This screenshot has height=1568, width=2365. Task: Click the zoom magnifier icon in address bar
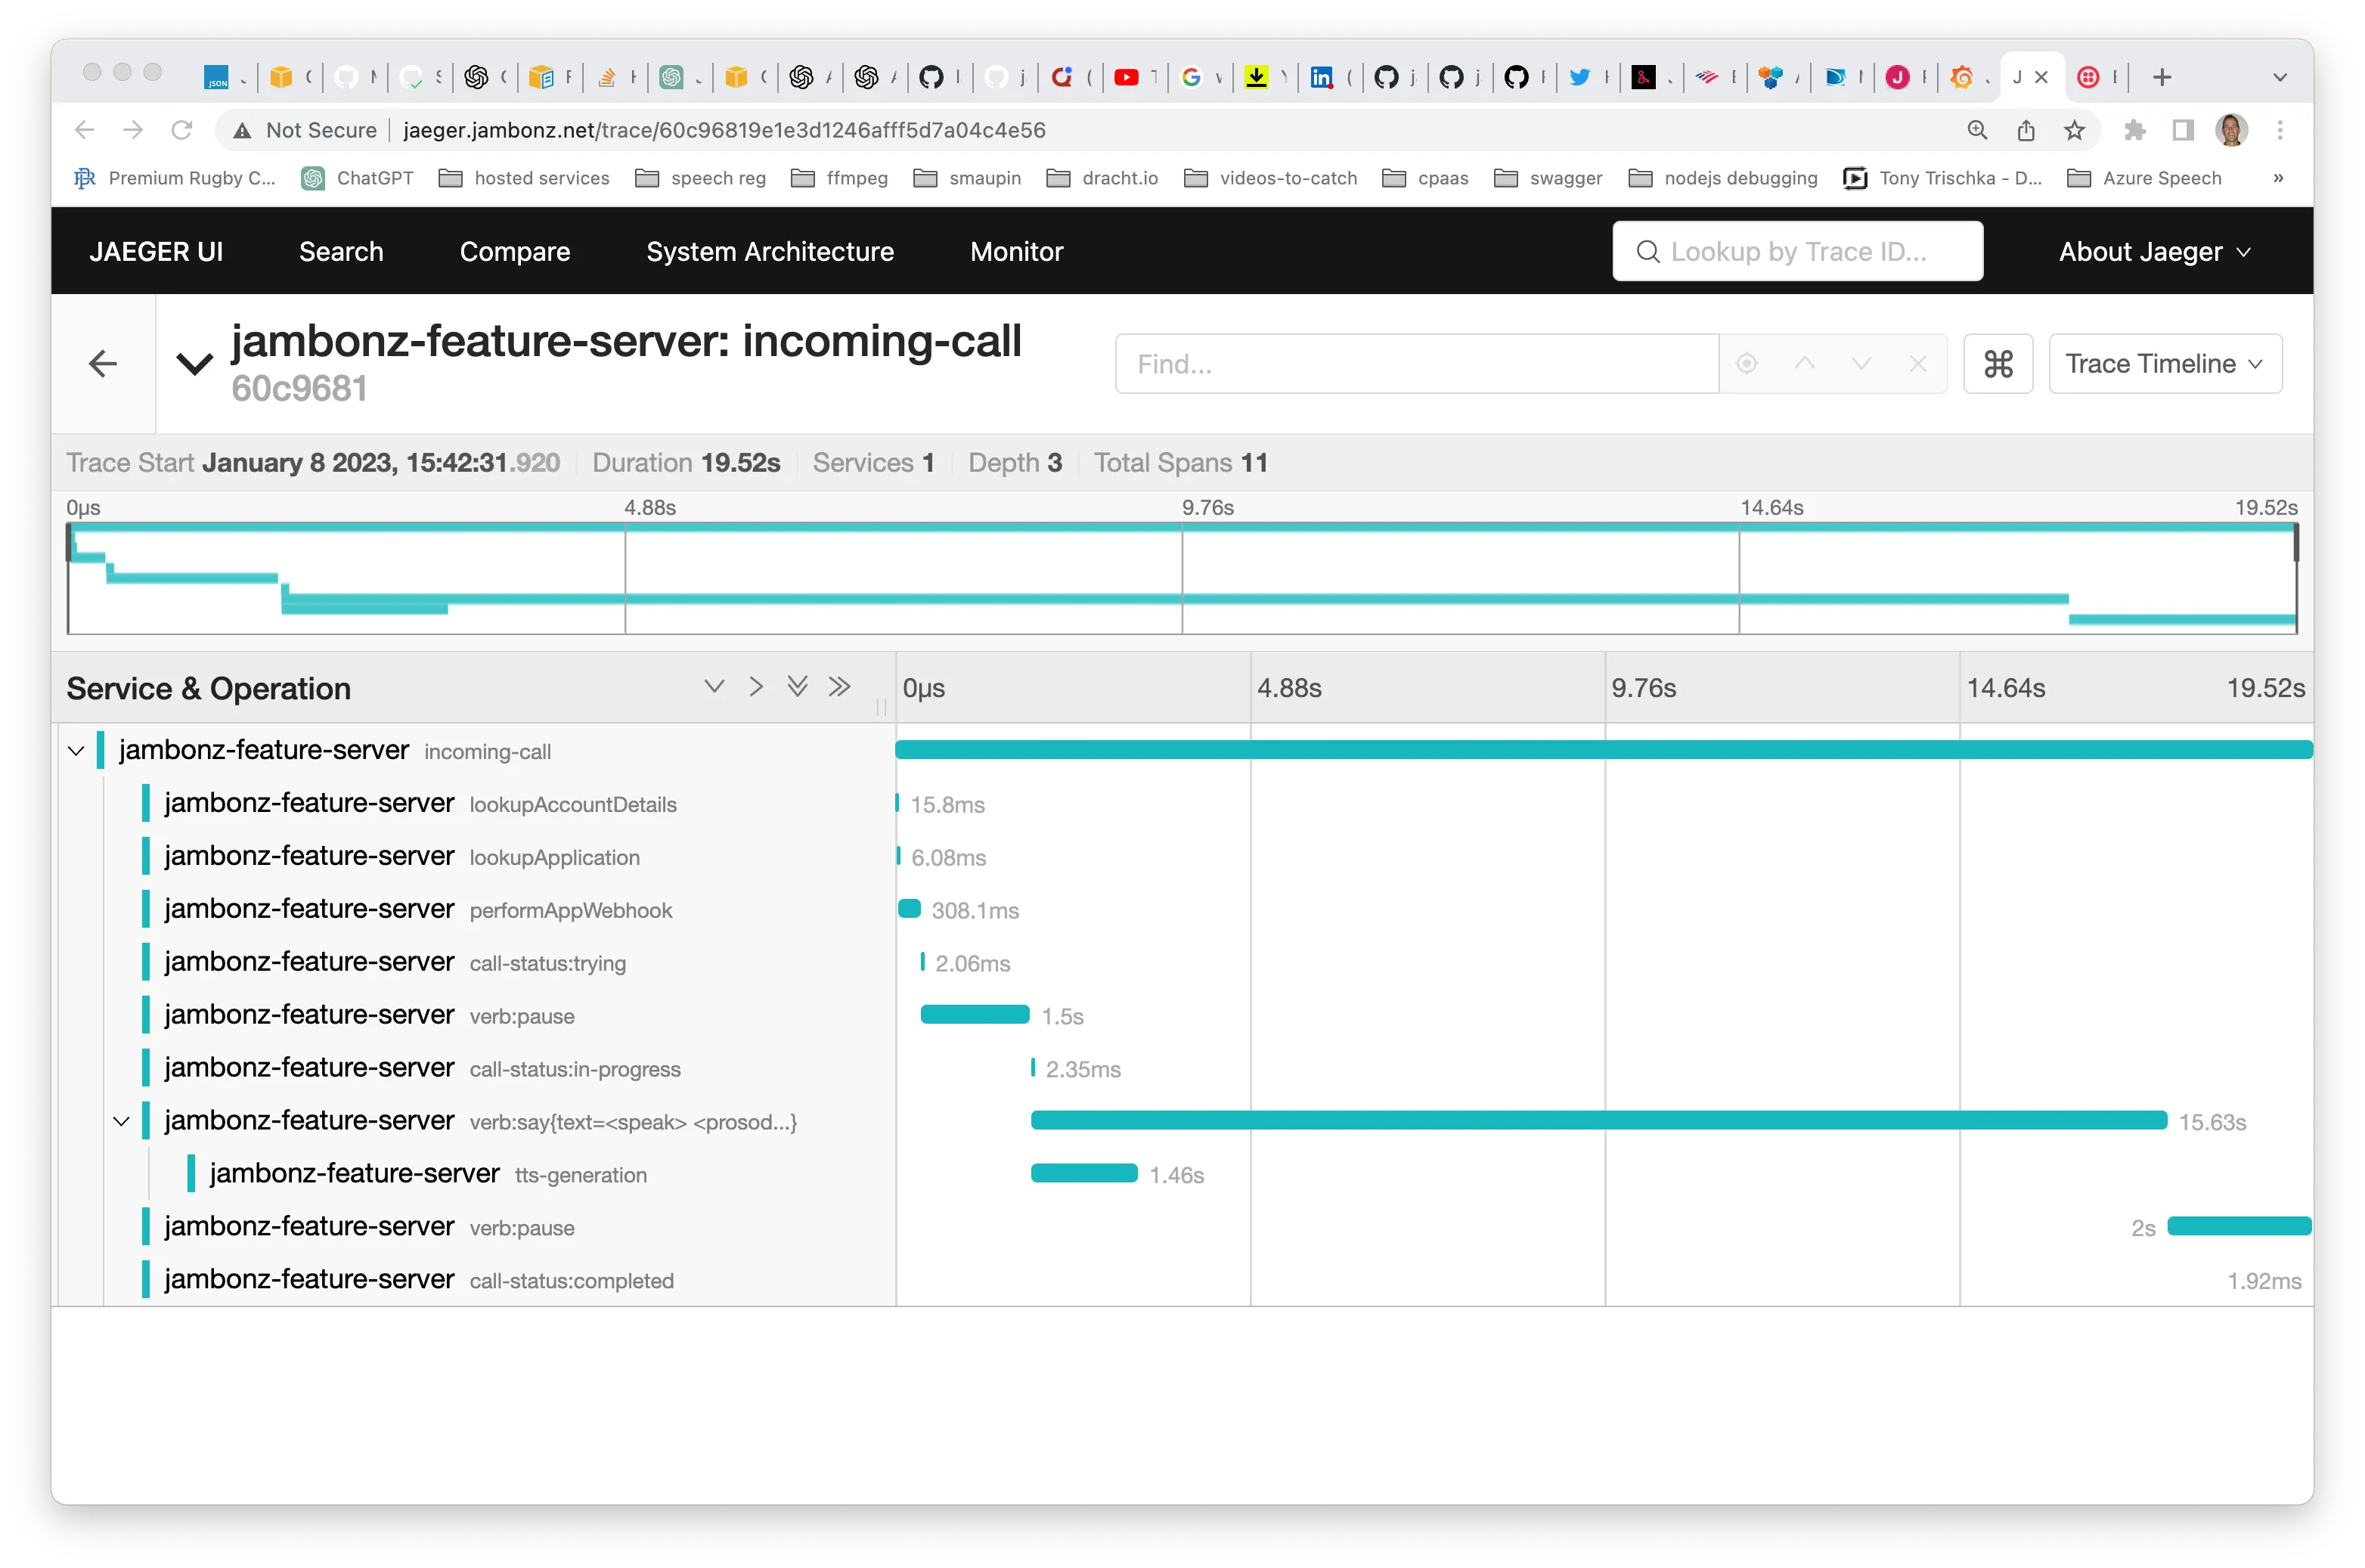click(x=1977, y=130)
